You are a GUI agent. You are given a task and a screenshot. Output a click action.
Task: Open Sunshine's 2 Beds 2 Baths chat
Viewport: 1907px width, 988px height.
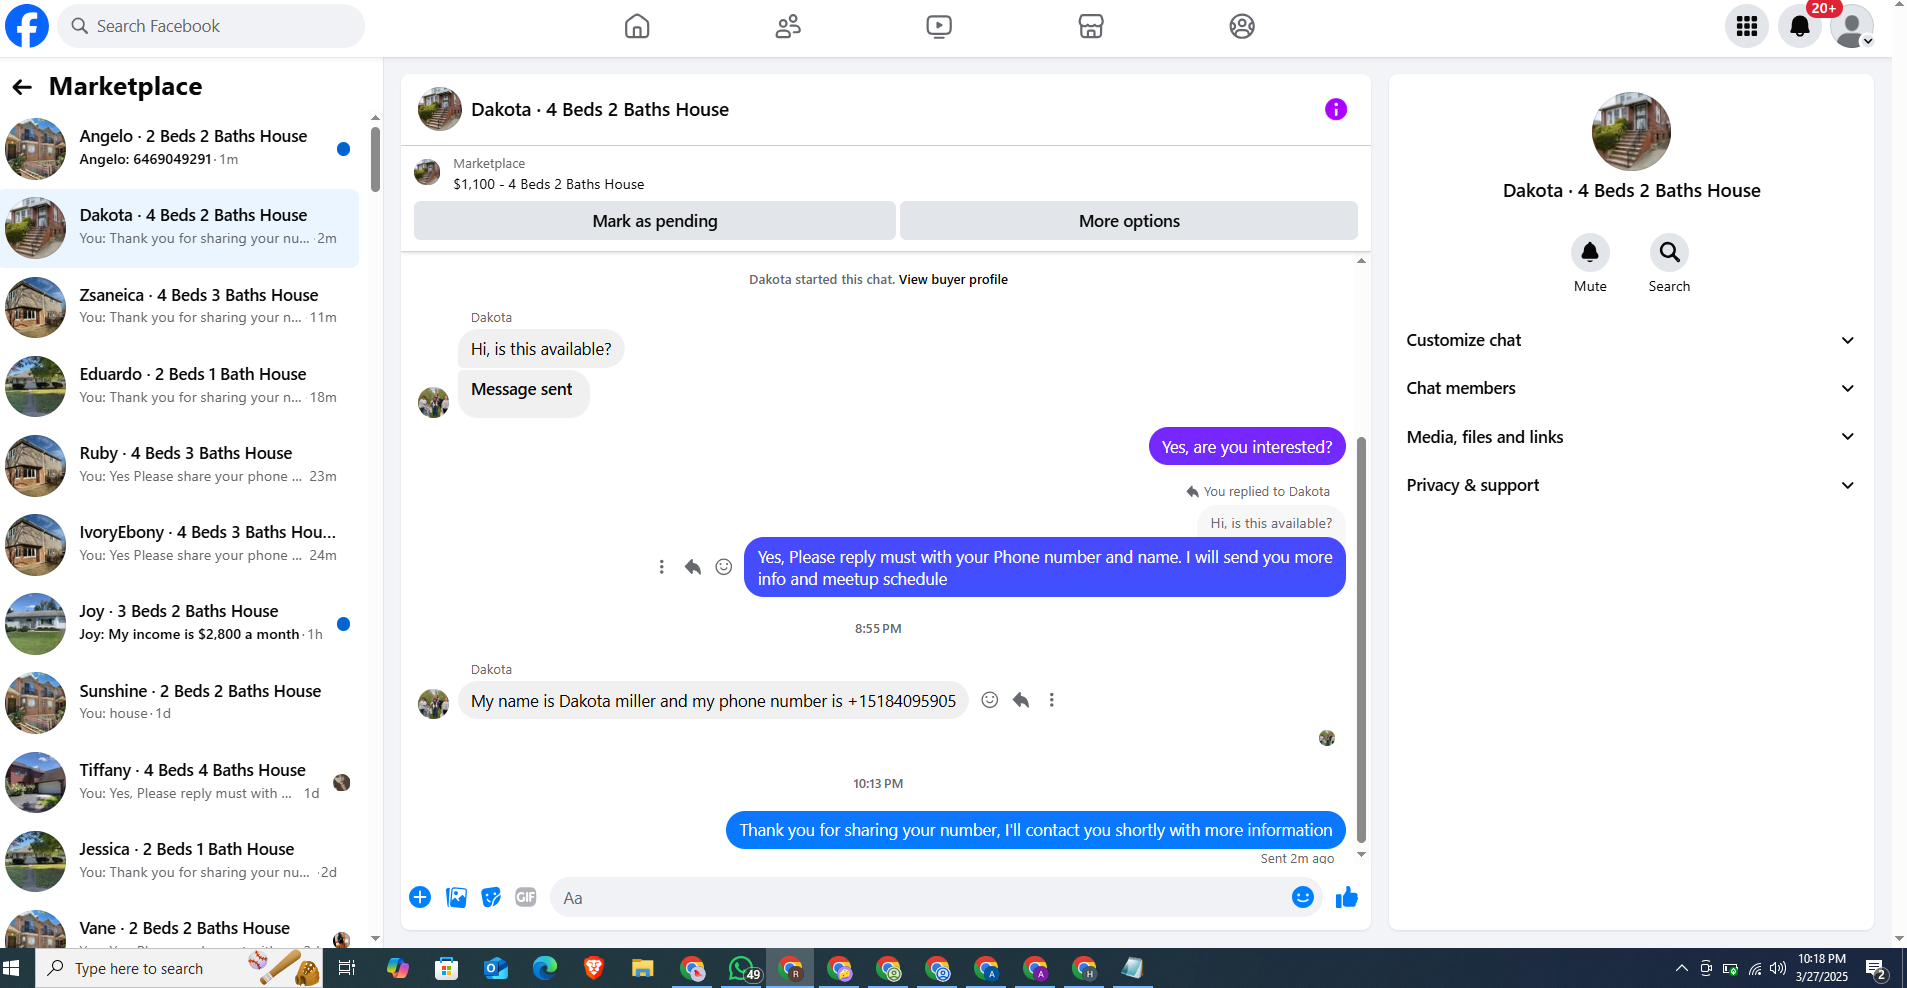[x=180, y=702]
